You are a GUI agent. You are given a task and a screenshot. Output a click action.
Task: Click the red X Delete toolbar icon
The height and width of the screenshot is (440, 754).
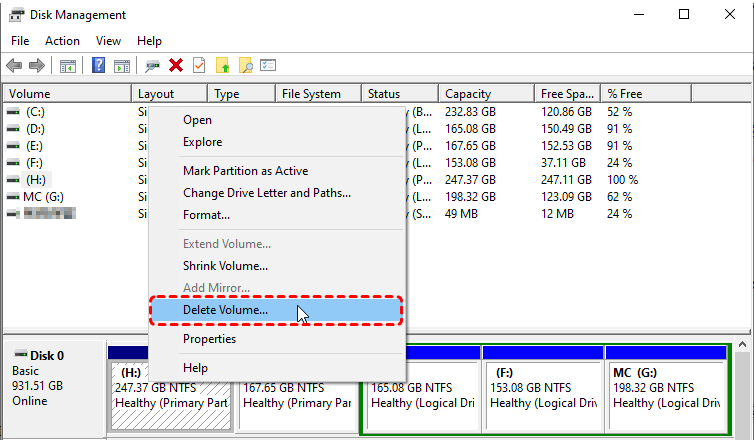pos(176,66)
